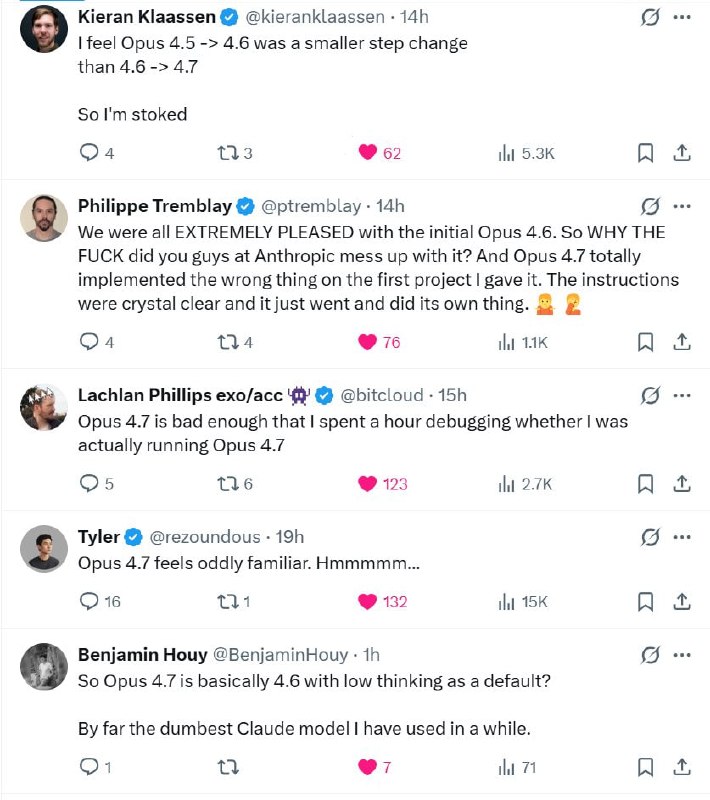Share Lachlan Phillips's tweet
710x800 pixels.
point(682,484)
